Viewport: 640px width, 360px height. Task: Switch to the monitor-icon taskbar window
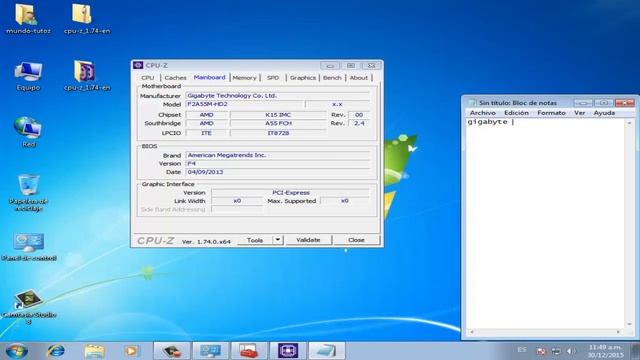point(211,351)
